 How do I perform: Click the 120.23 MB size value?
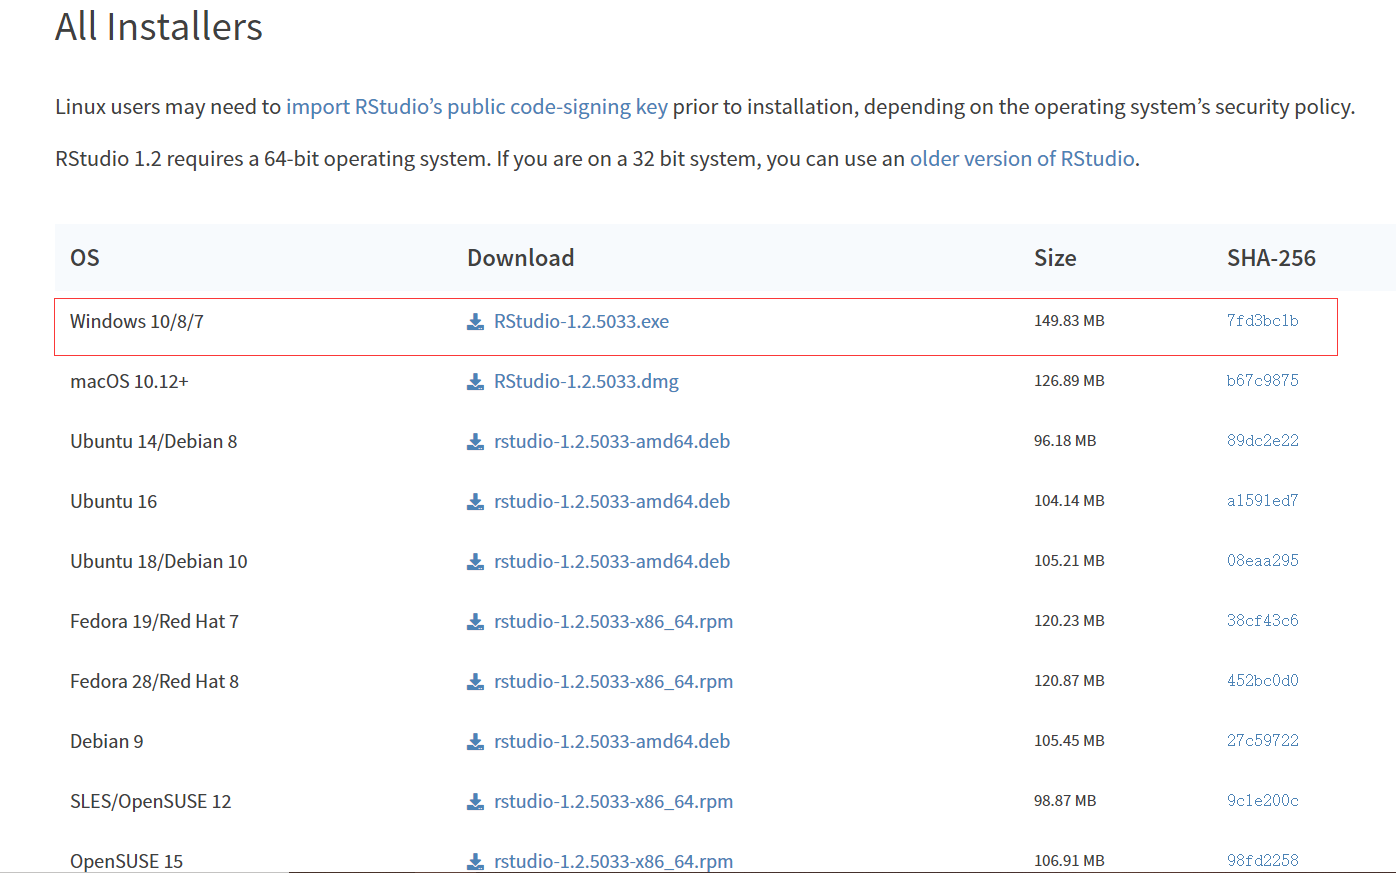(1069, 621)
